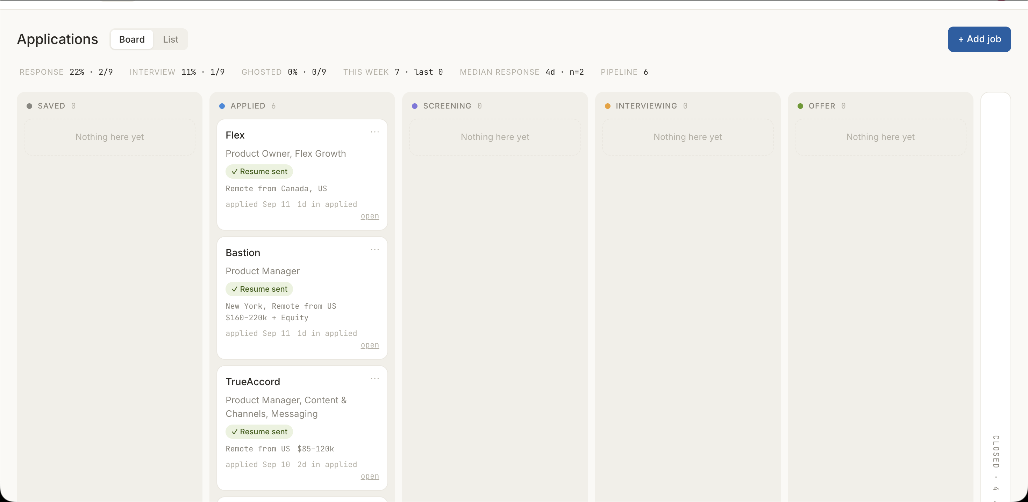Screen dimensions: 1028x502
Task: Open the Flex job posting link
Action: (370, 216)
